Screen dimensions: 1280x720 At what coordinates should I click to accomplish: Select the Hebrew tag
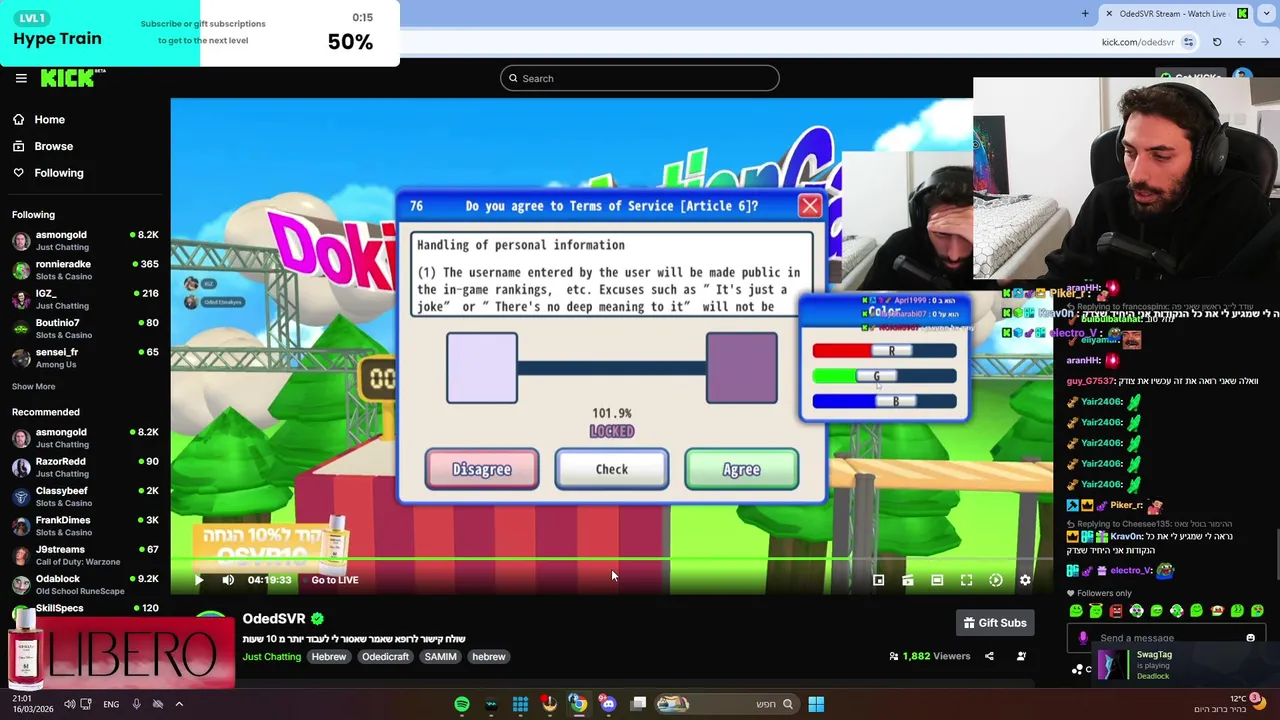(x=329, y=657)
